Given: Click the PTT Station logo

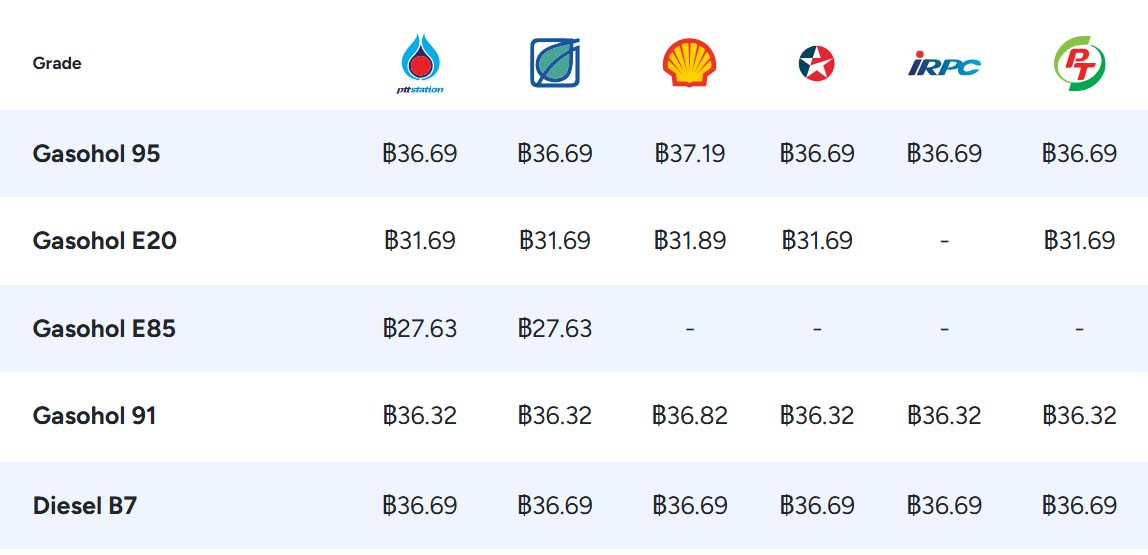Looking at the screenshot, I should 421,64.
